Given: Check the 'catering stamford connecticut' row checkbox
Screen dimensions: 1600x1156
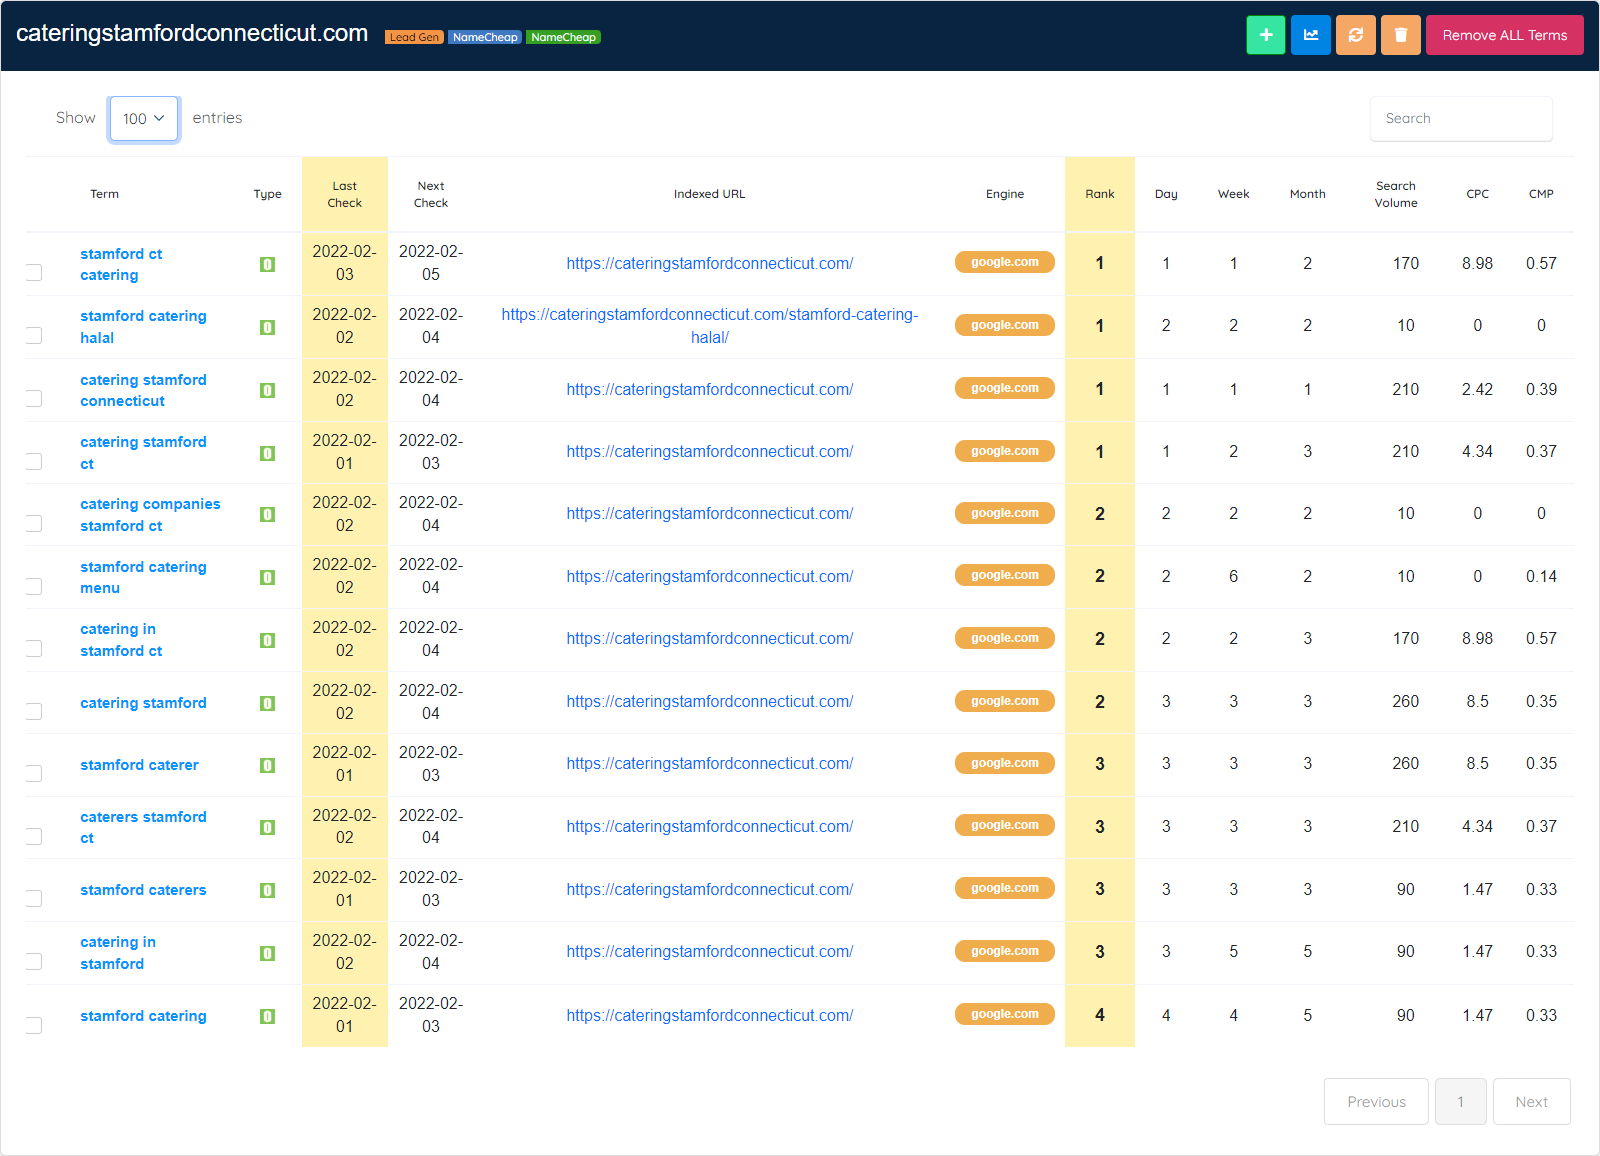Looking at the screenshot, I should [x=34, y=398].
